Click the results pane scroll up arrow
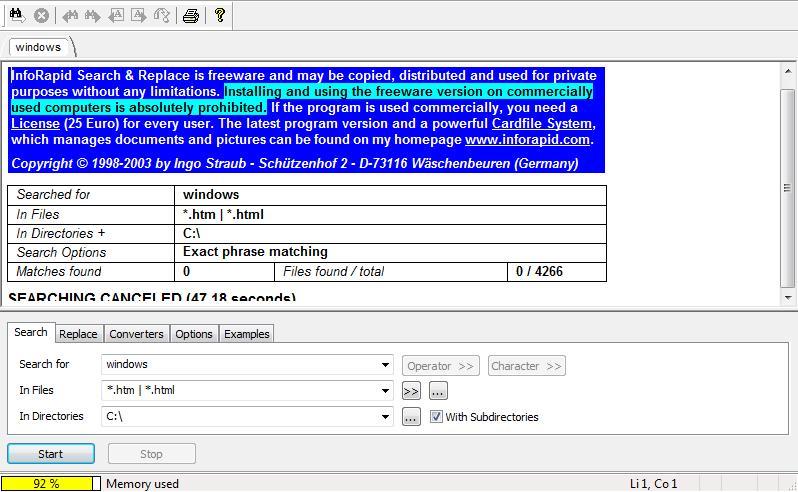The height and width of the screenshot is (492, 798). (788, 71)
